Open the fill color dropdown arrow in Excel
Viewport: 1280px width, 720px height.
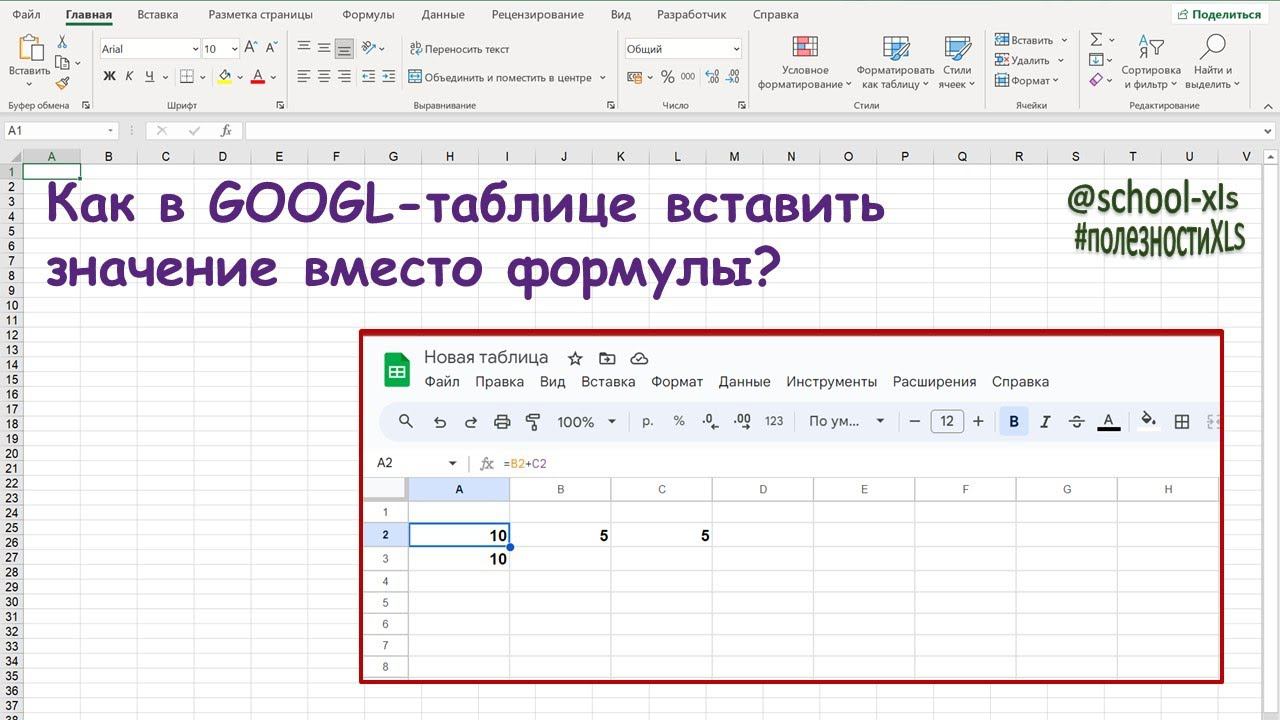pos(240,77)
